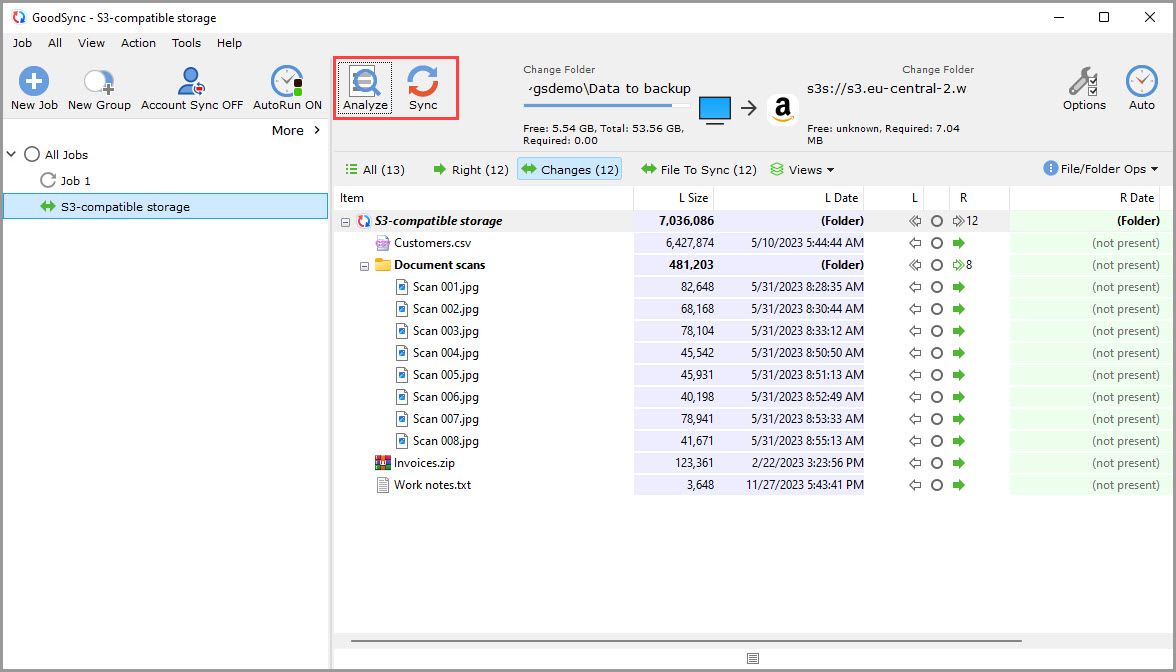The width and height of the screenshot is (1176, 672).
Task: Select the Scan 007.jpg file name
Action: tap(446, 419)
